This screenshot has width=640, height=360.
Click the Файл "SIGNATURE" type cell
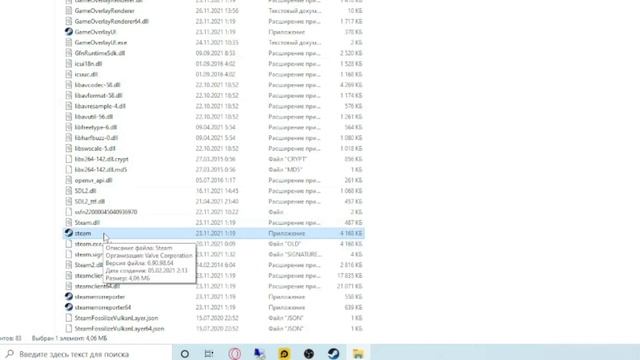tap(295, 254)
